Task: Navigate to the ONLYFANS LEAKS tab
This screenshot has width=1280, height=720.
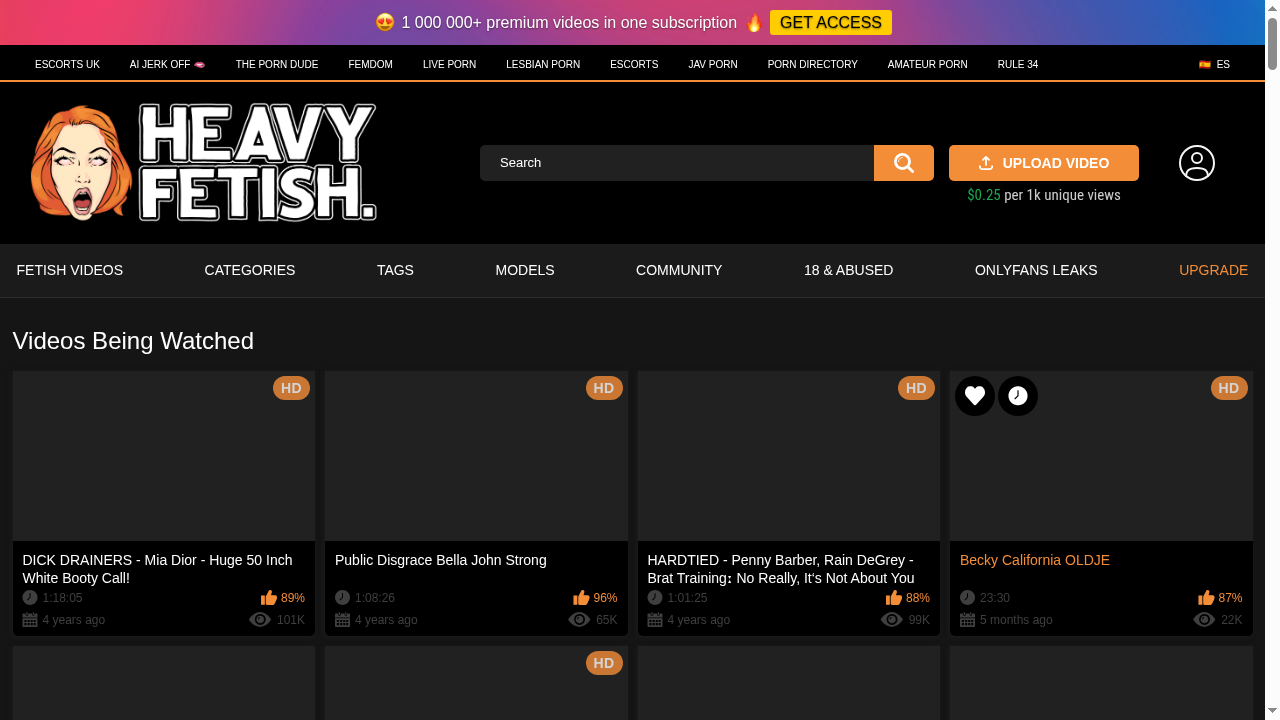Action: [x=1036, y=270]
